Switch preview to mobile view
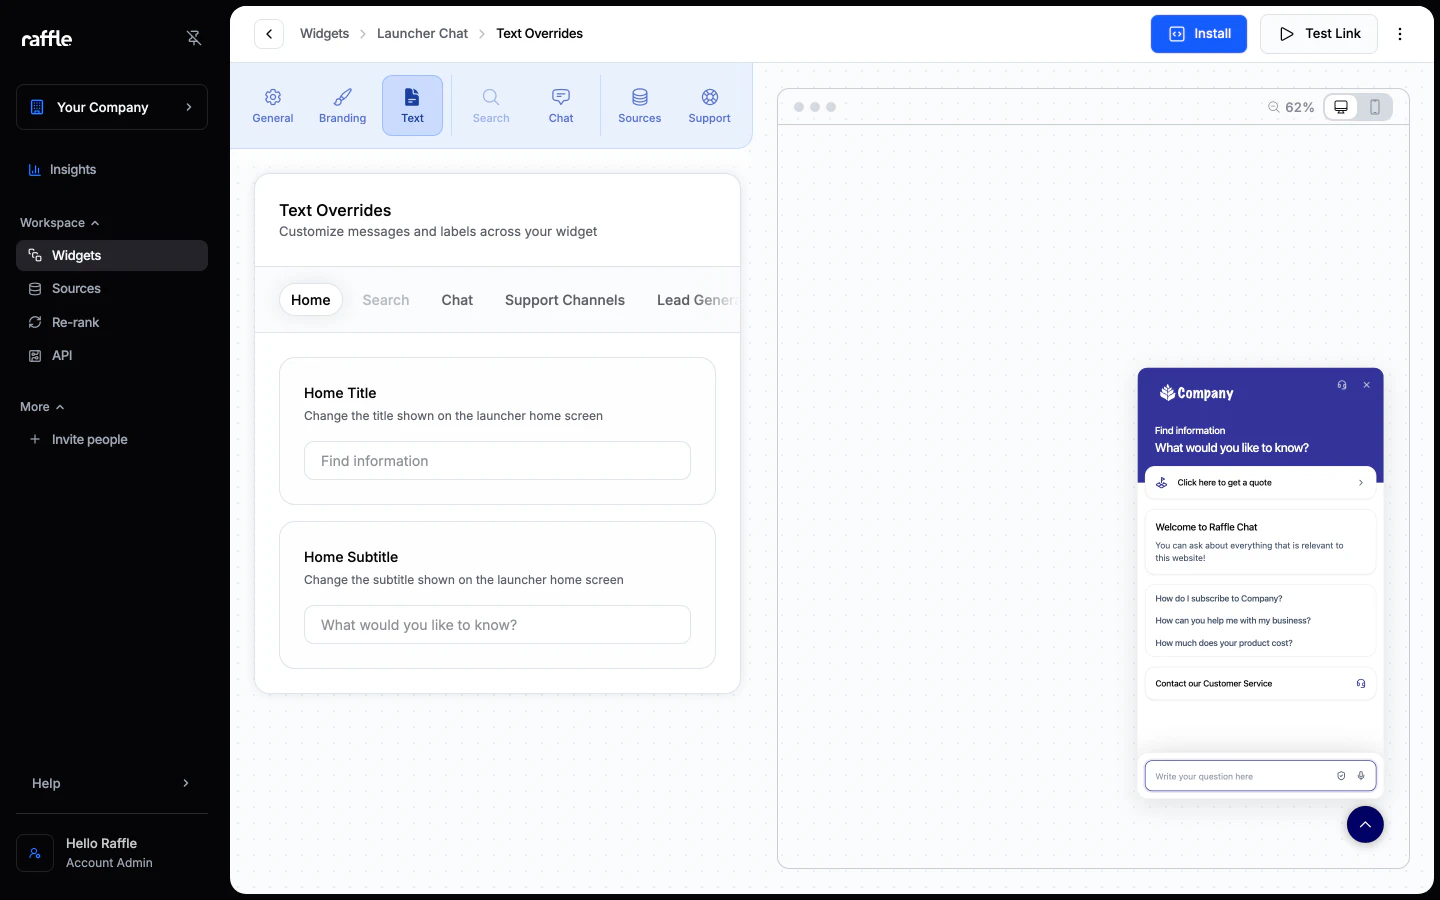Viewport: 1440px width, 900px height. point(1375,107)
